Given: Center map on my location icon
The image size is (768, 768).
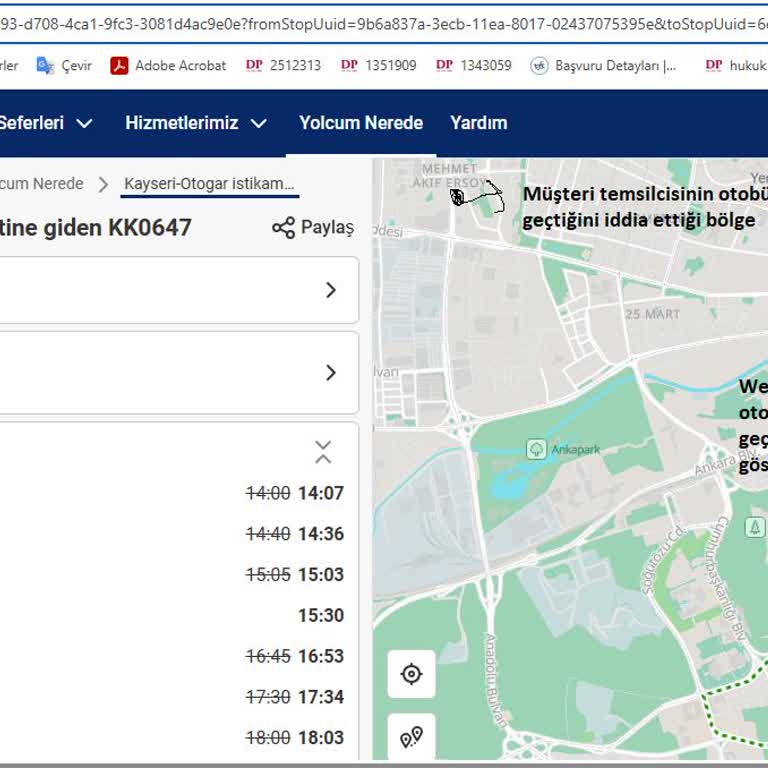Looking at the screenshot, I should pyautogui.click(x=411, y=674).
